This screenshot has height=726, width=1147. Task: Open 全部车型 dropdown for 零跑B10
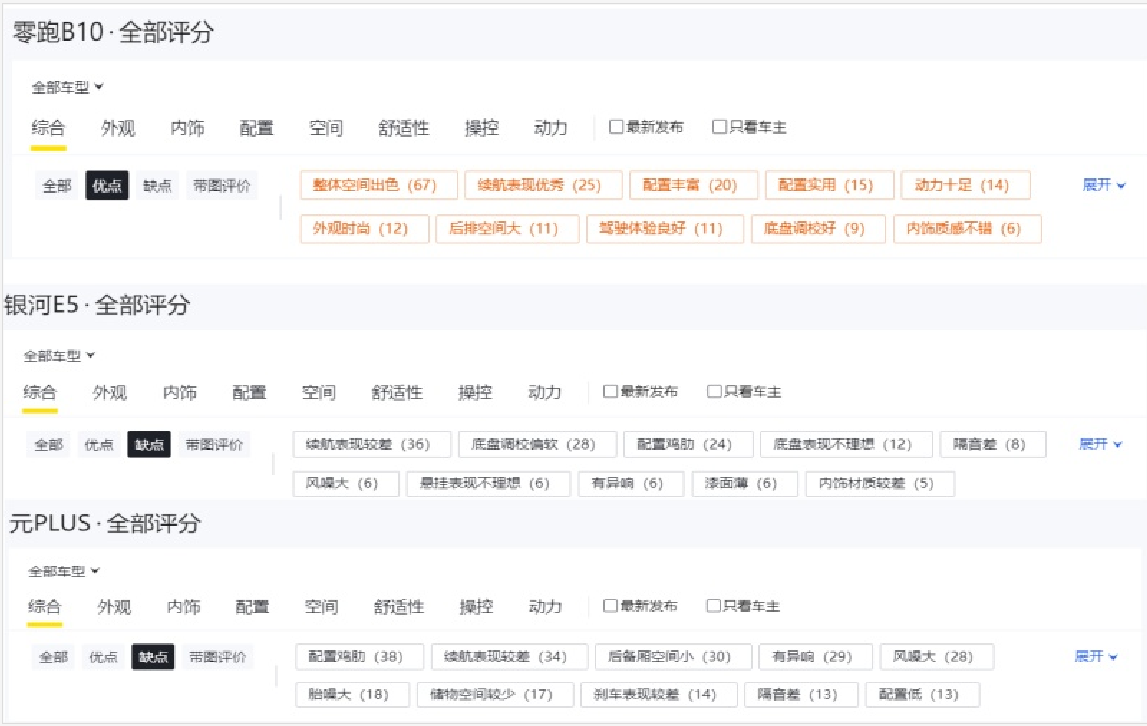[67, 87]
